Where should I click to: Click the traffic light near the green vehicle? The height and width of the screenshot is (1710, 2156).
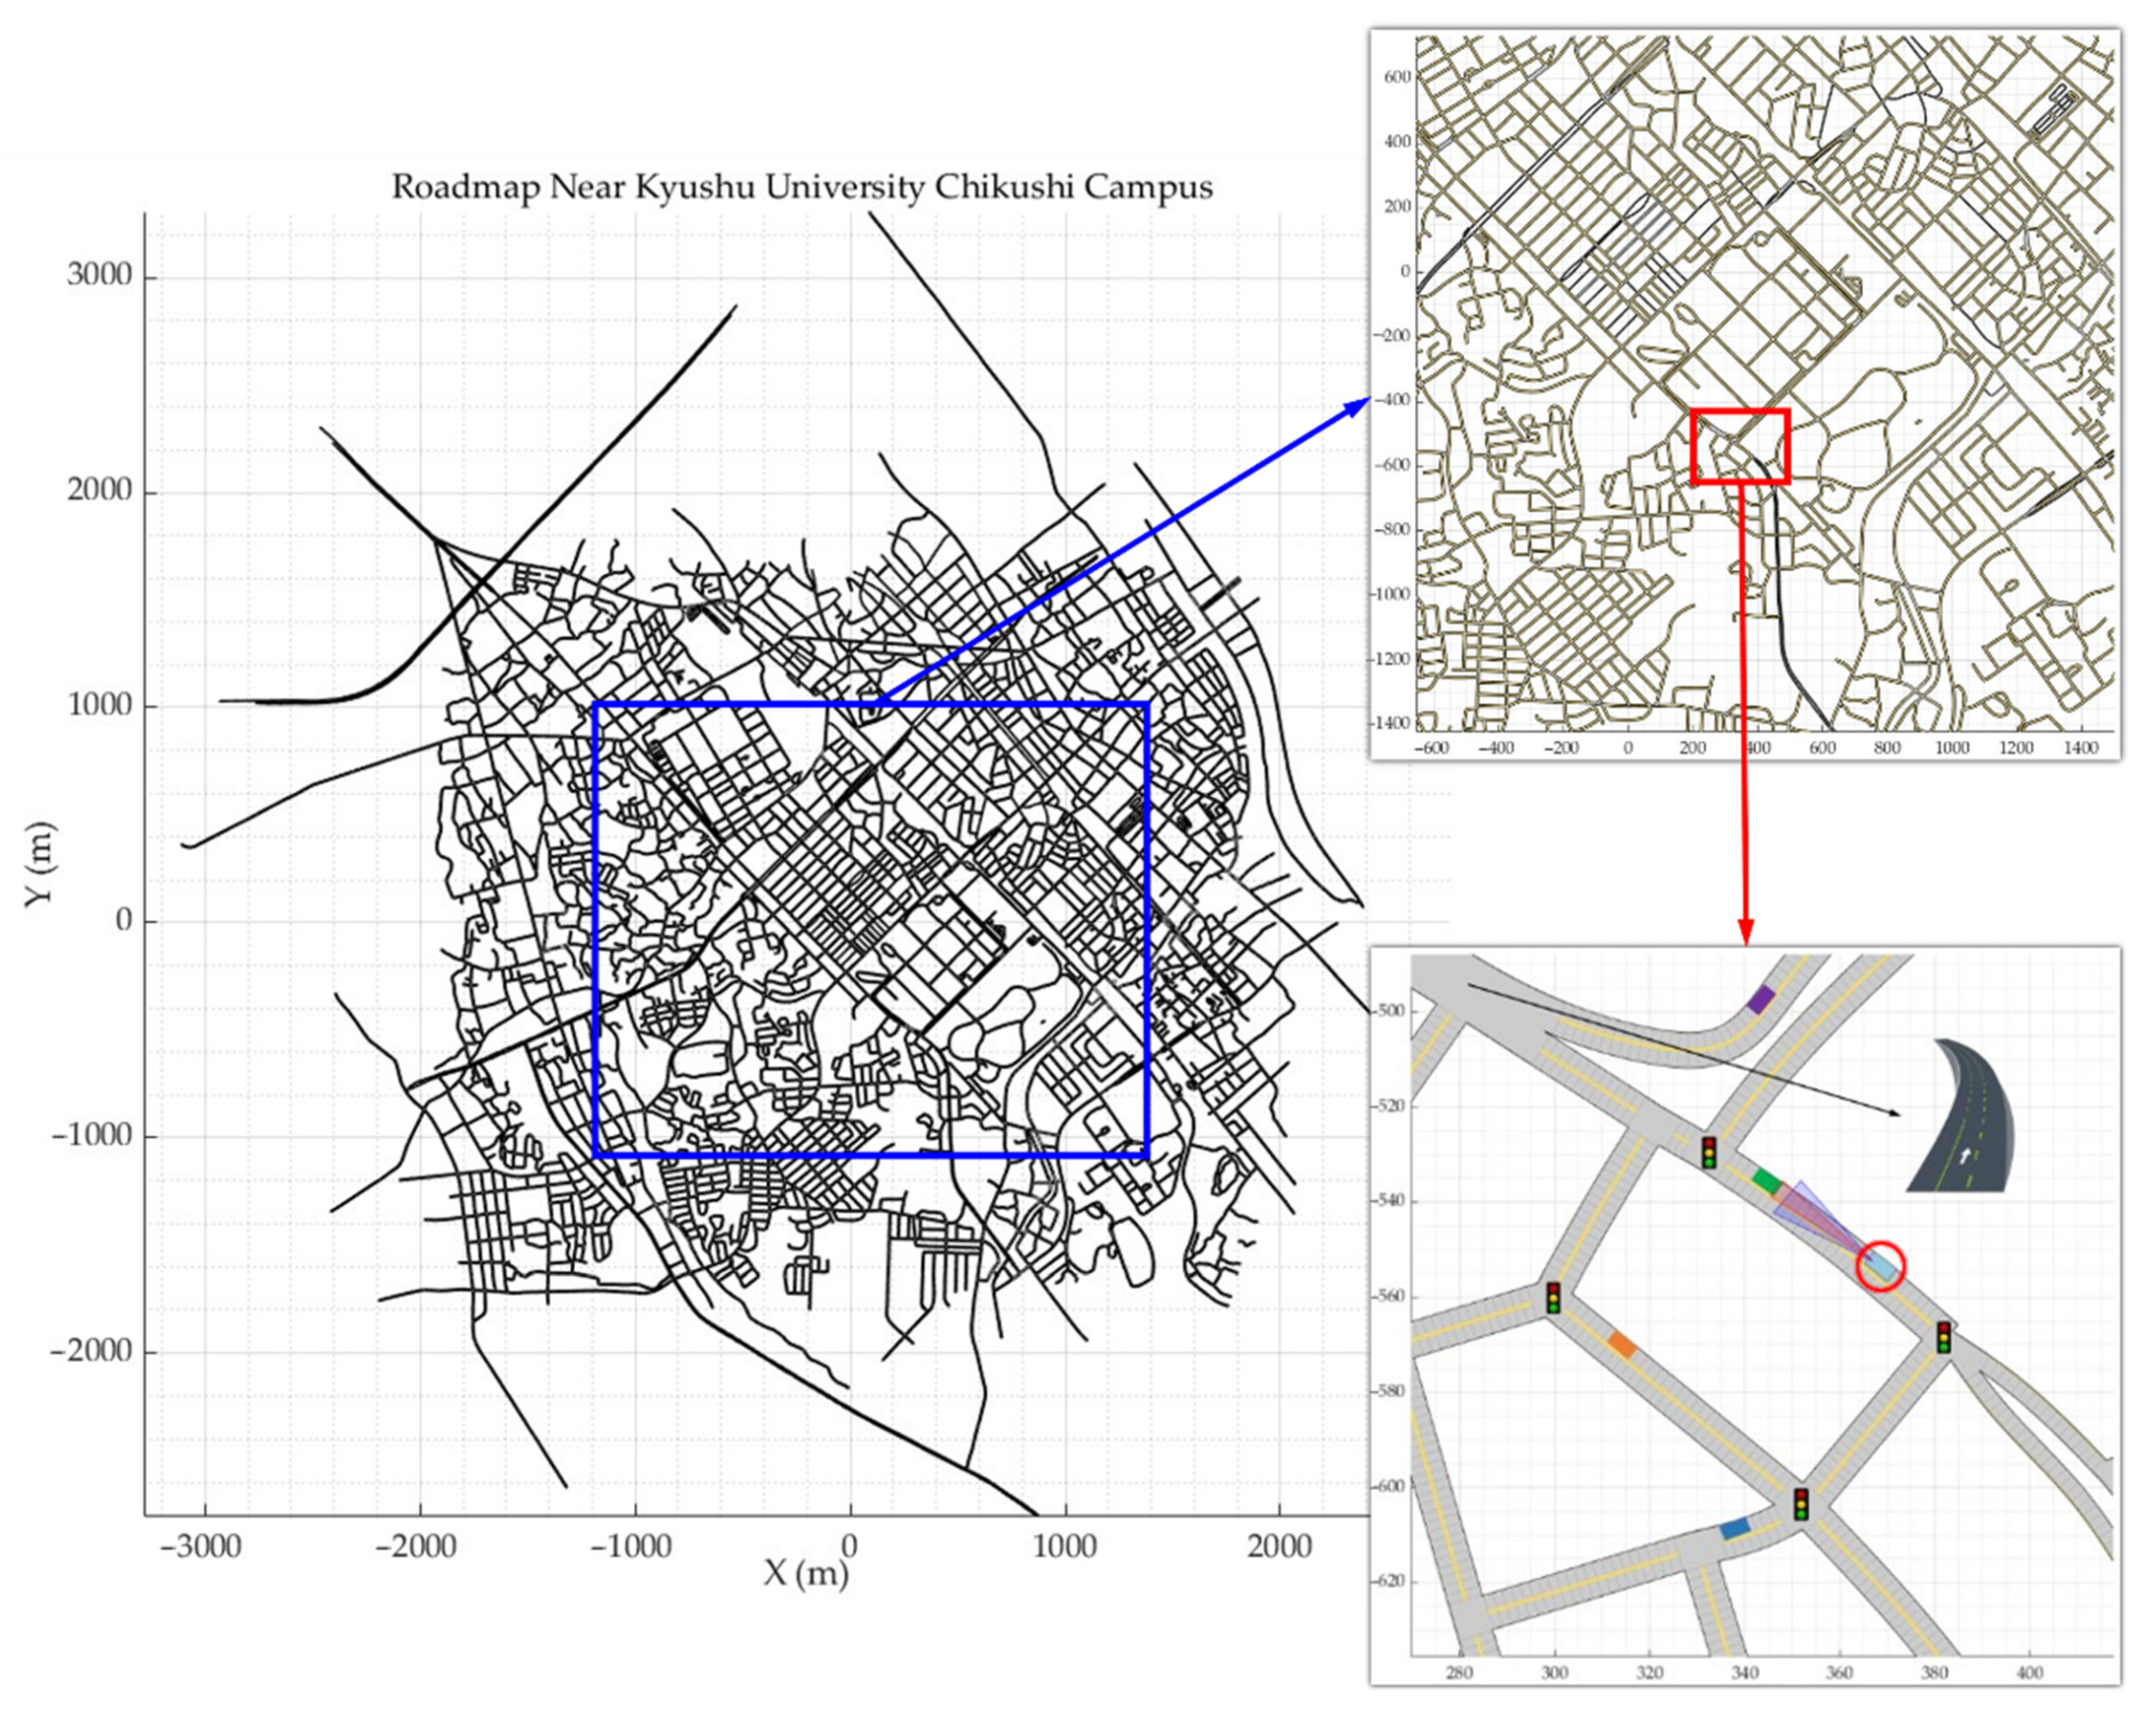(x=1709, y=1152)
